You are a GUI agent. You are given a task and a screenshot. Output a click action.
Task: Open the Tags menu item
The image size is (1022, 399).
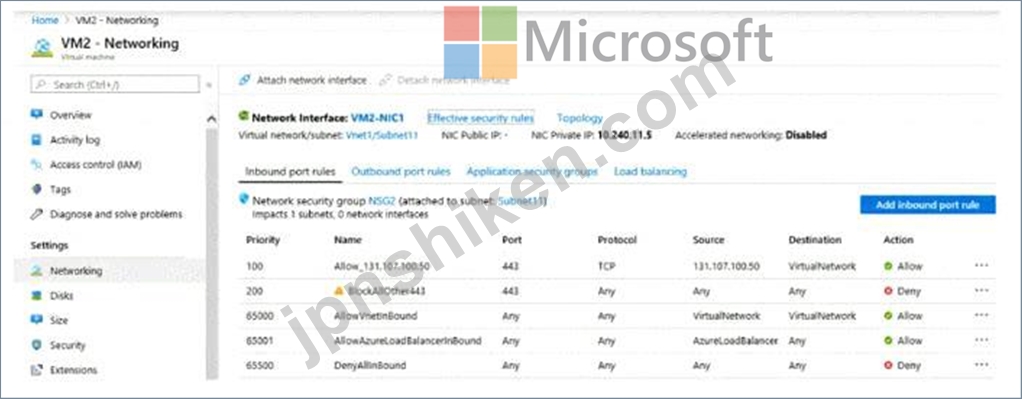60,190
